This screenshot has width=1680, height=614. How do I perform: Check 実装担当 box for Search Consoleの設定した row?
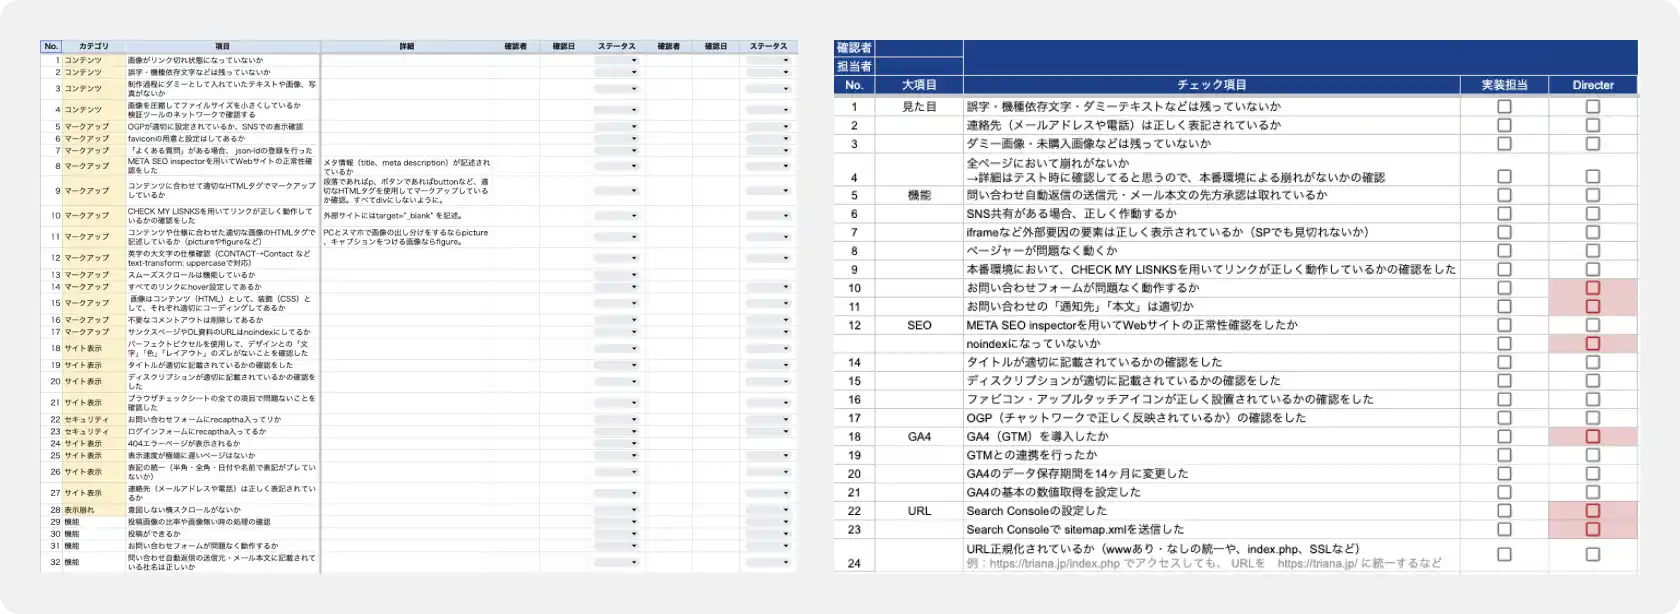pos(1503,511)
